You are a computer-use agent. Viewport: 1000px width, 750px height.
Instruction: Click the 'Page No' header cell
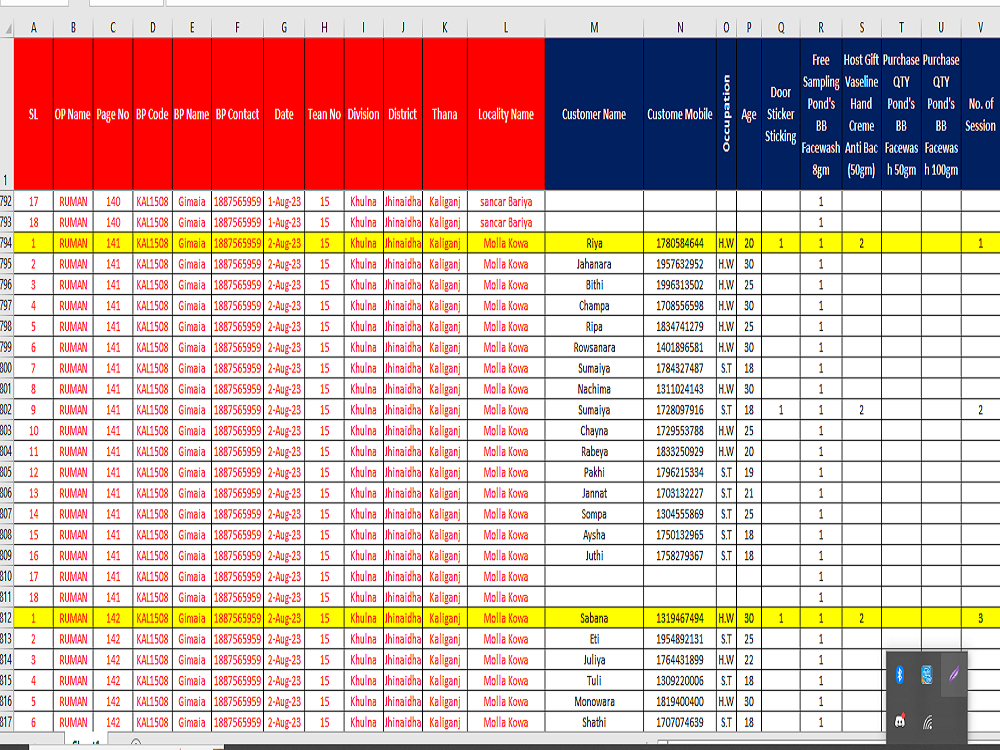click(x=113, y=114)
